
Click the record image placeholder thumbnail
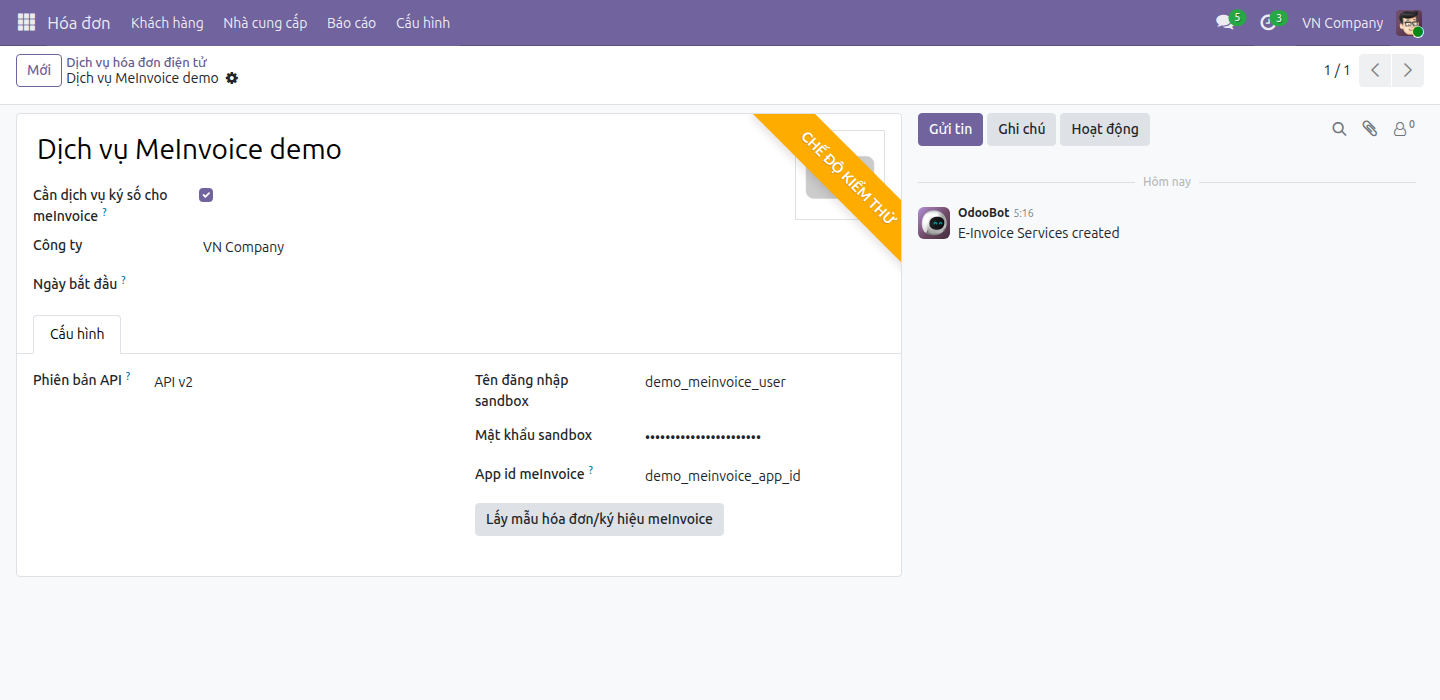point(840,175)
